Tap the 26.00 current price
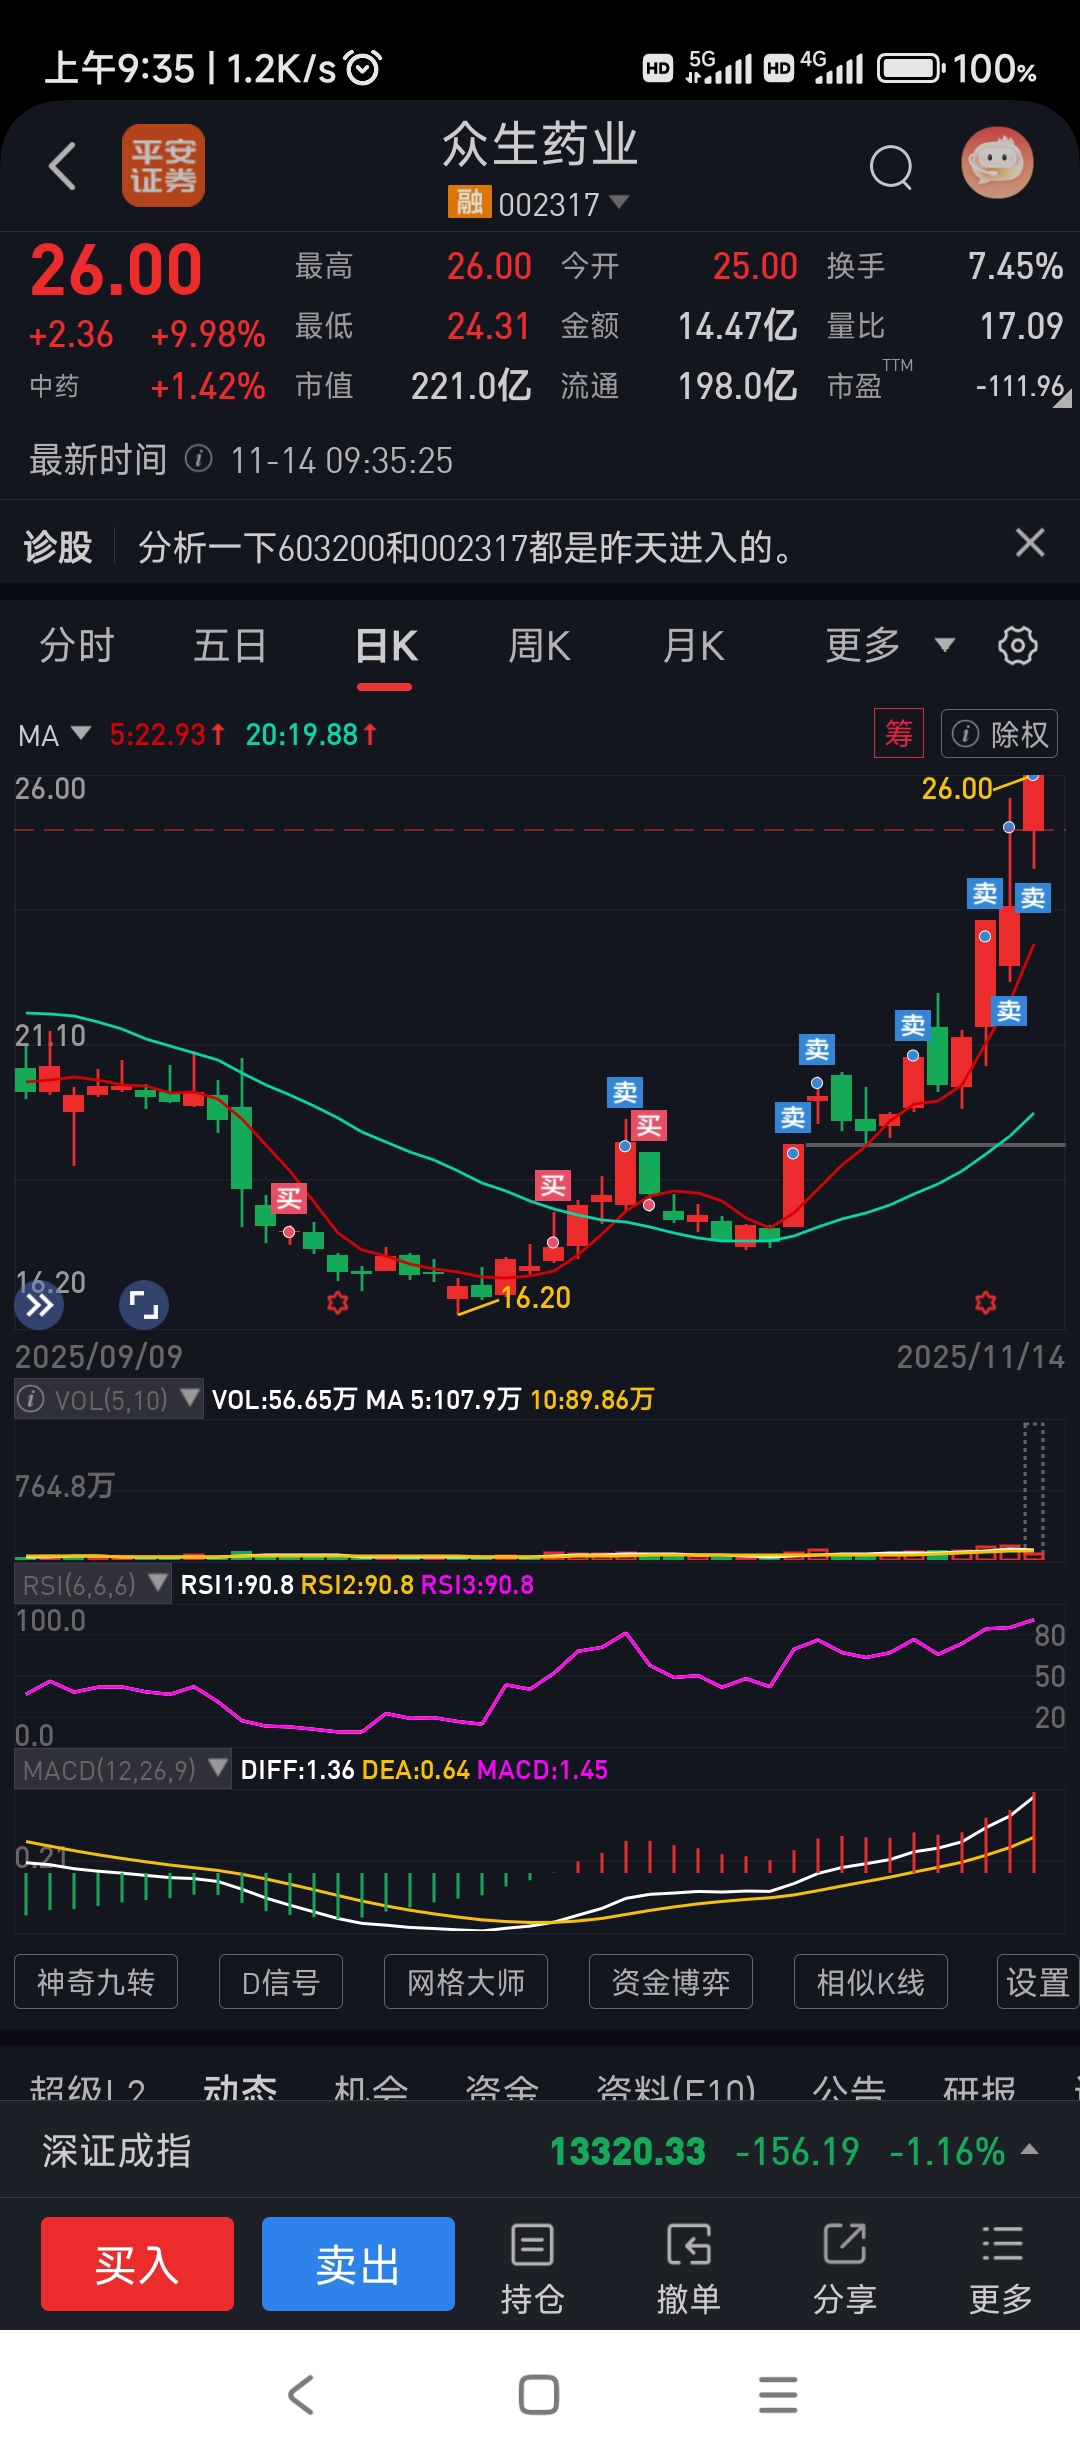1080x2460 pixels. [116, 270]
